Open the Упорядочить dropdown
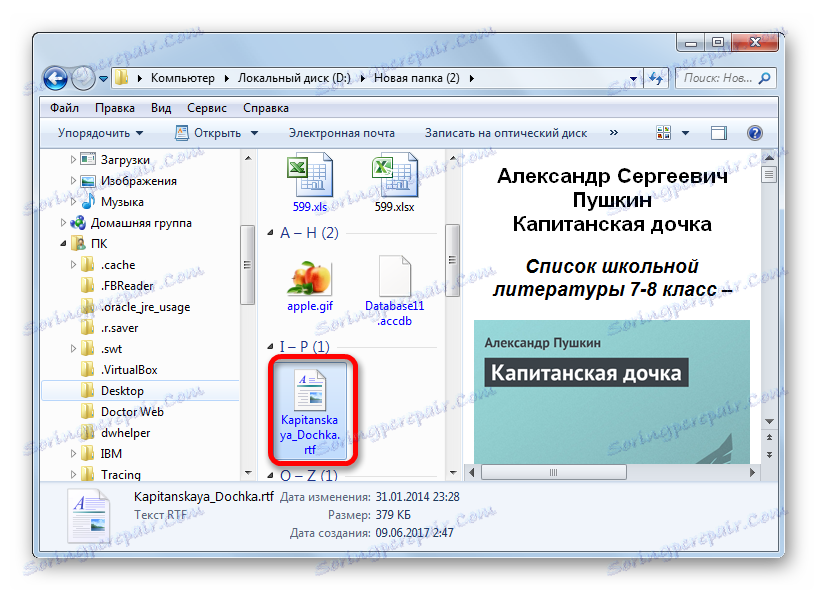This screenshot has width=818, height=591. (x=100, y=133)
